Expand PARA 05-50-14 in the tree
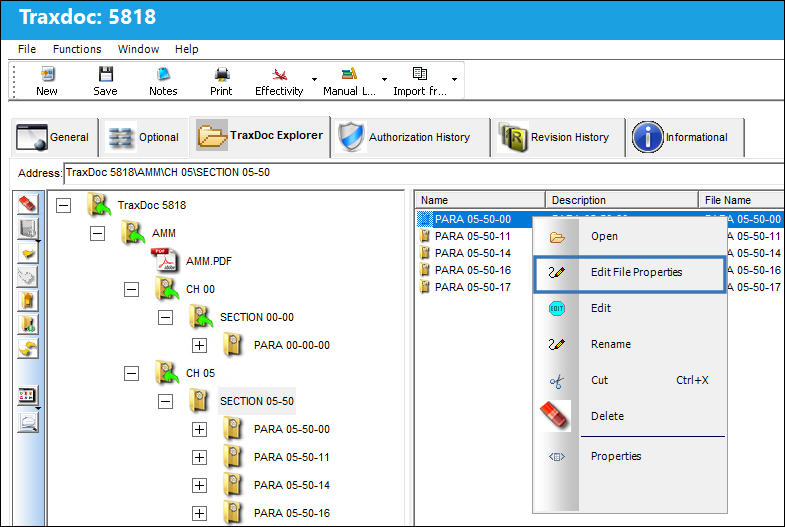This screenshot has width=785, height=527. click(x=200, y=485)
